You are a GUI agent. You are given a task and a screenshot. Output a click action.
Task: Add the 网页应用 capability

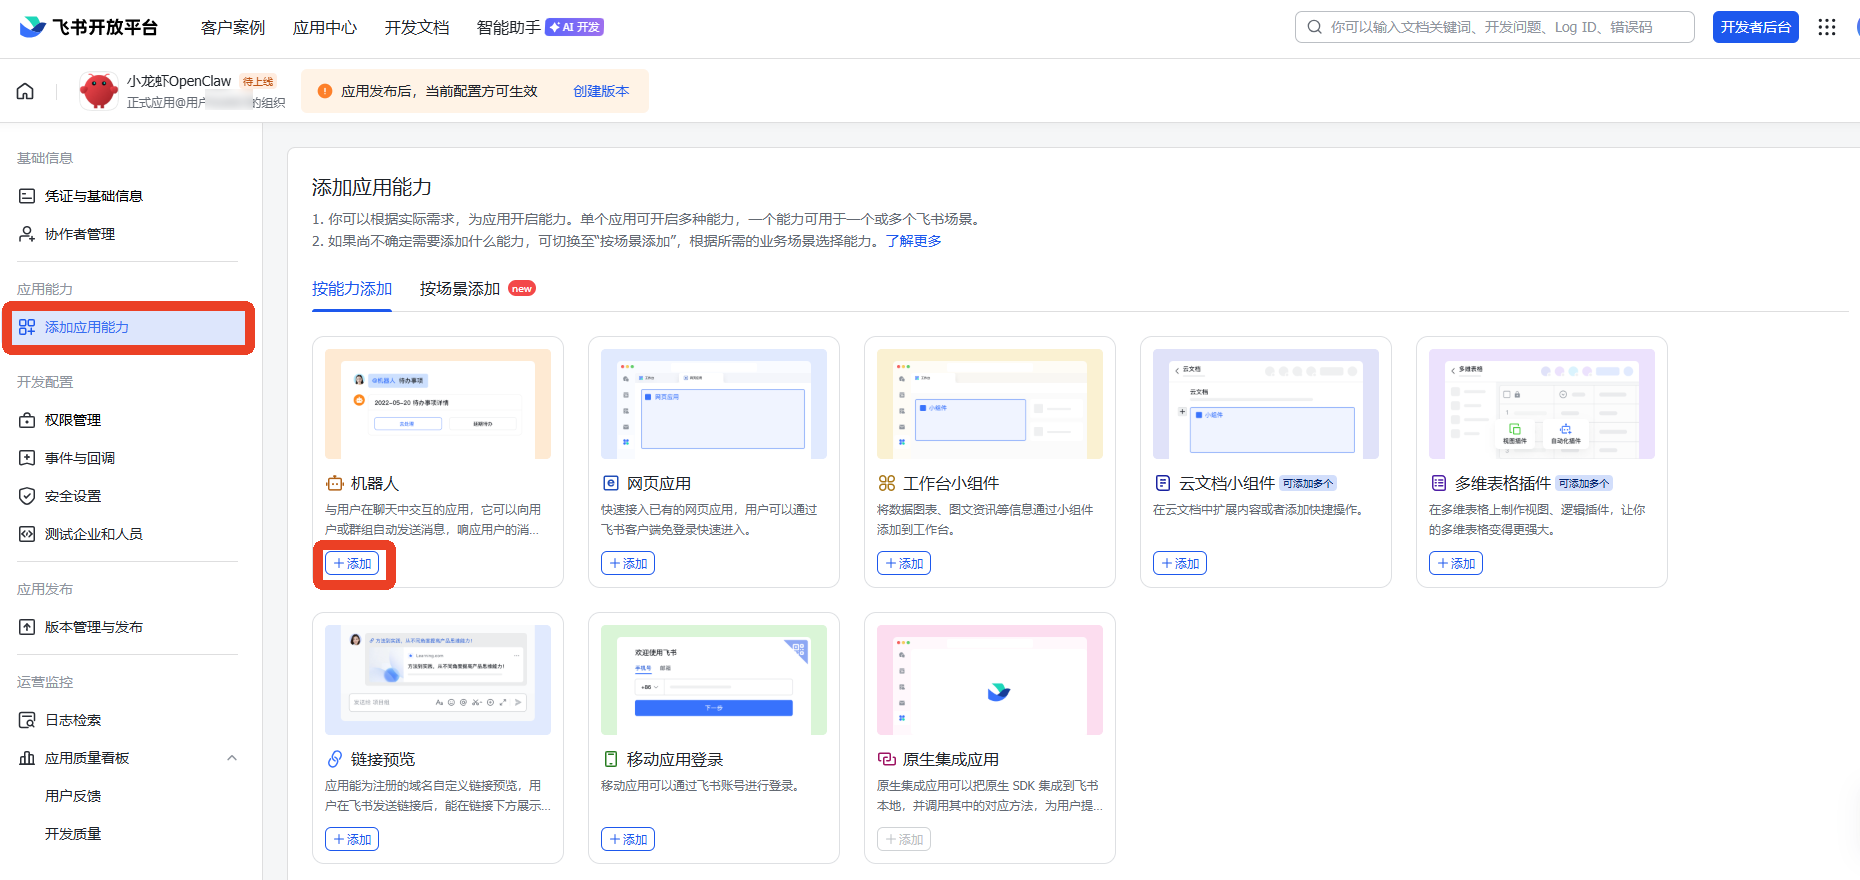coord(628,564)
